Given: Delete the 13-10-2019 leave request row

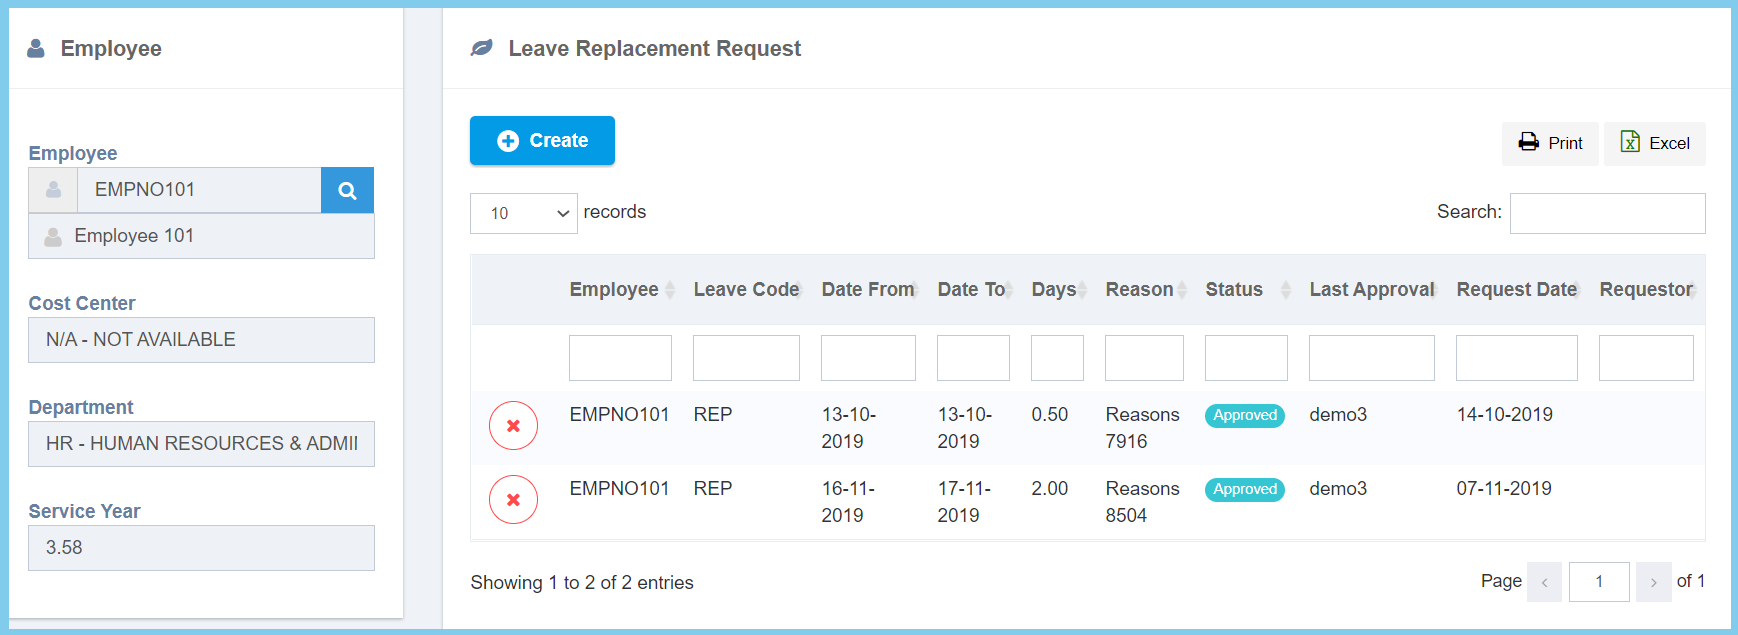Looking at the screenshot, I should (x=513, y=426).
